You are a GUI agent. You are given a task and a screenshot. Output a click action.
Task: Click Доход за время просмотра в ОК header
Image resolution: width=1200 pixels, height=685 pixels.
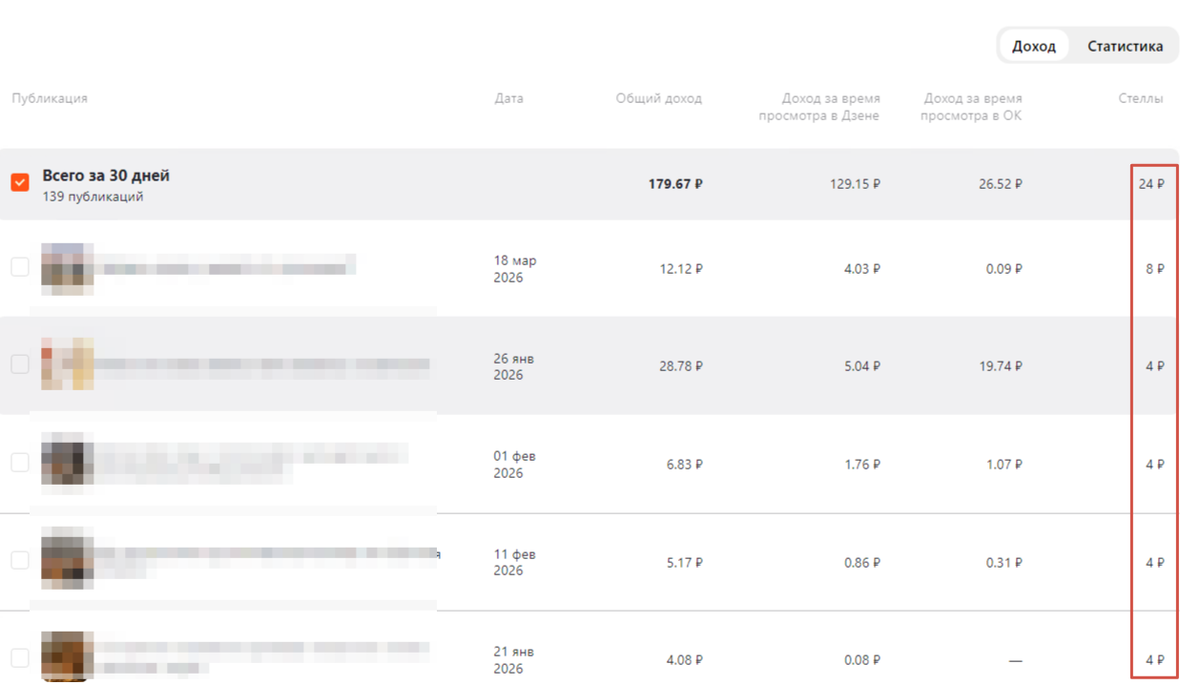(972, 107)
